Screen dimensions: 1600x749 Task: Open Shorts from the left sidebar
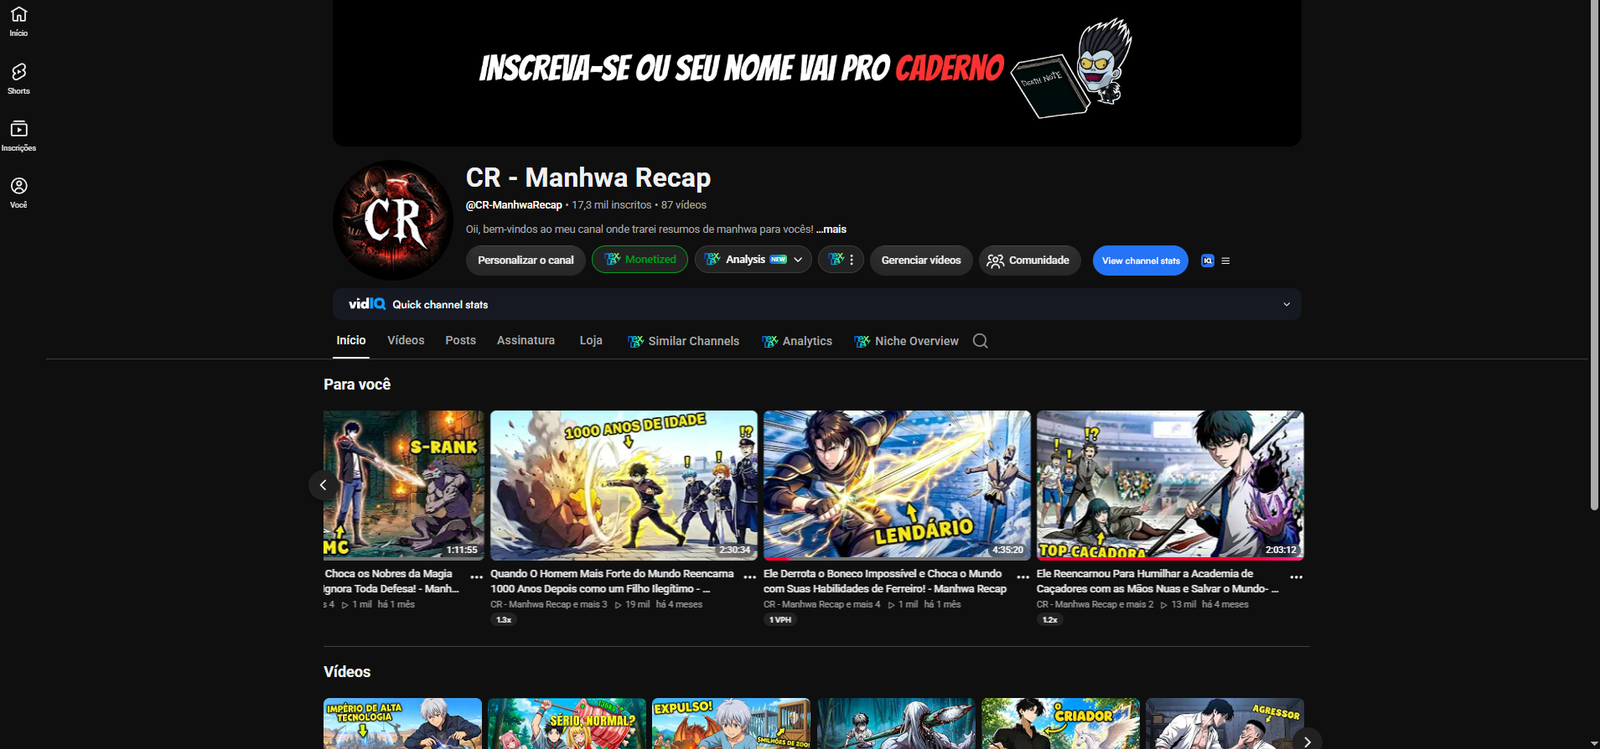click(19, 78)
